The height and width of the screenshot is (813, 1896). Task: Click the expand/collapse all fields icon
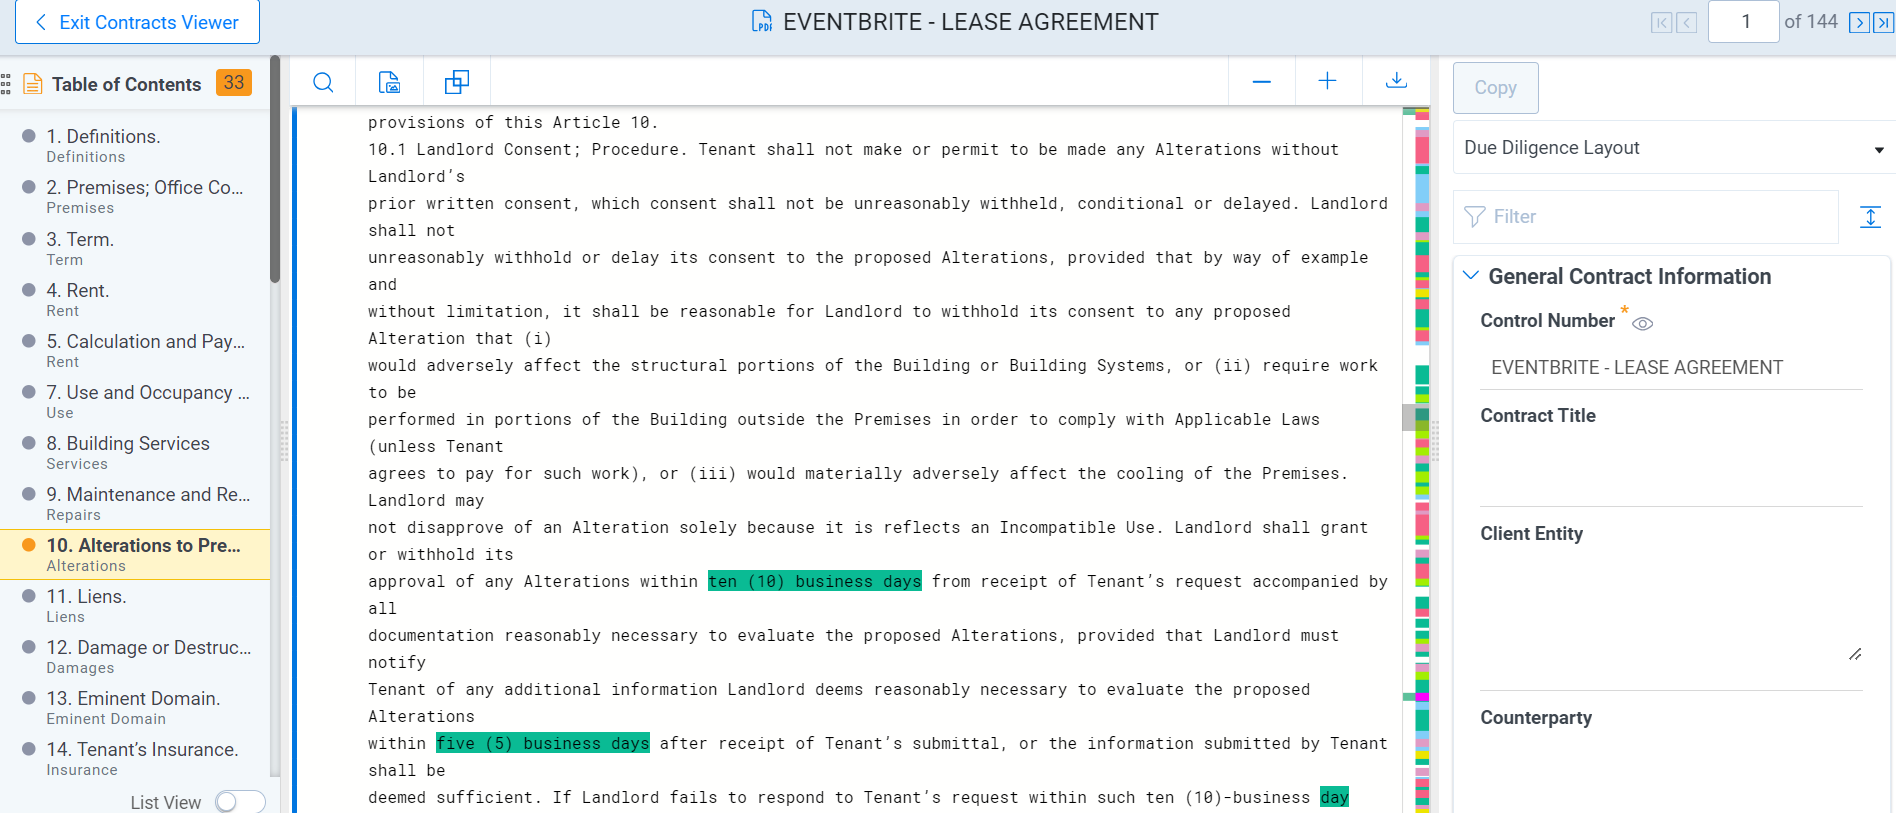coord(1871,217)
